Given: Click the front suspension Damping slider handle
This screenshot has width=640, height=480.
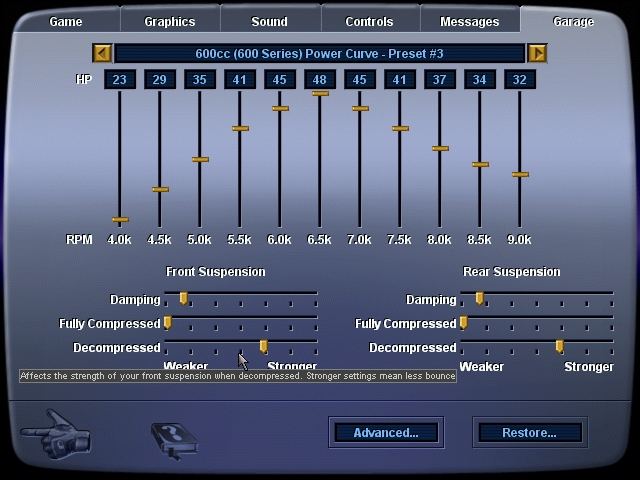Looking at the screenshot, I should [184, 298].
